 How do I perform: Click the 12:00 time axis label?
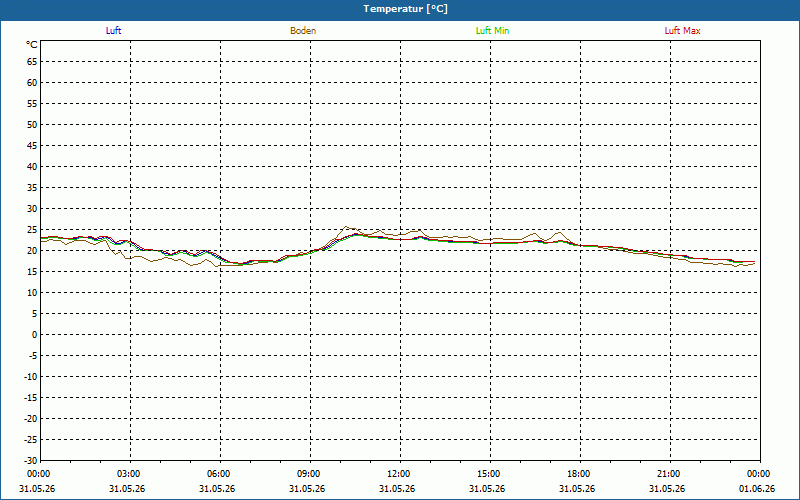click(398, 474)
